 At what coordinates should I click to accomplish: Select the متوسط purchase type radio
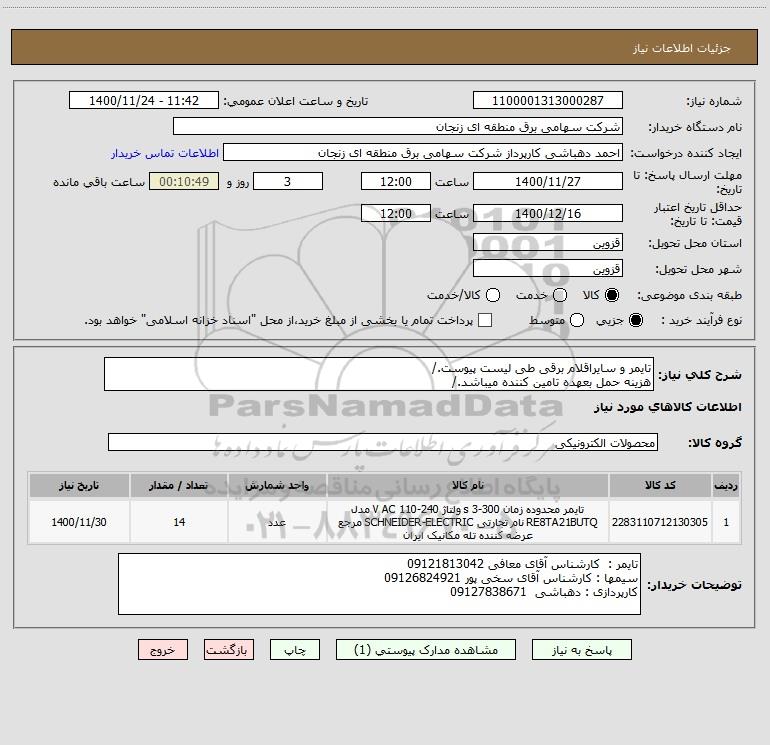click(577, 320)
